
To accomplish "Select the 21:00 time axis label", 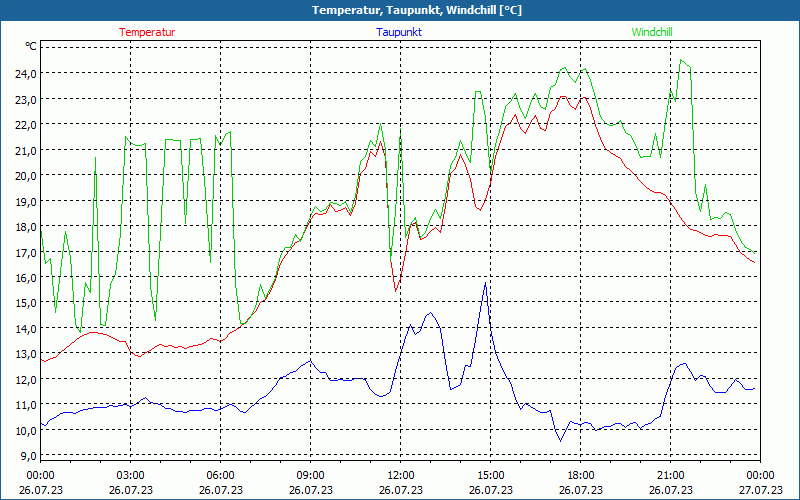I will (671, 474).
